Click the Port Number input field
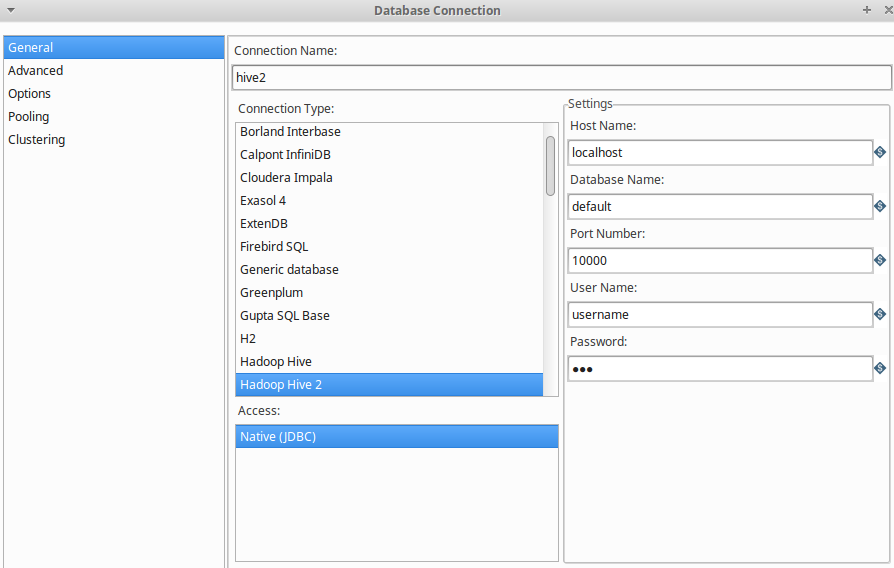The image size is (894, 568). coord(720,261)
